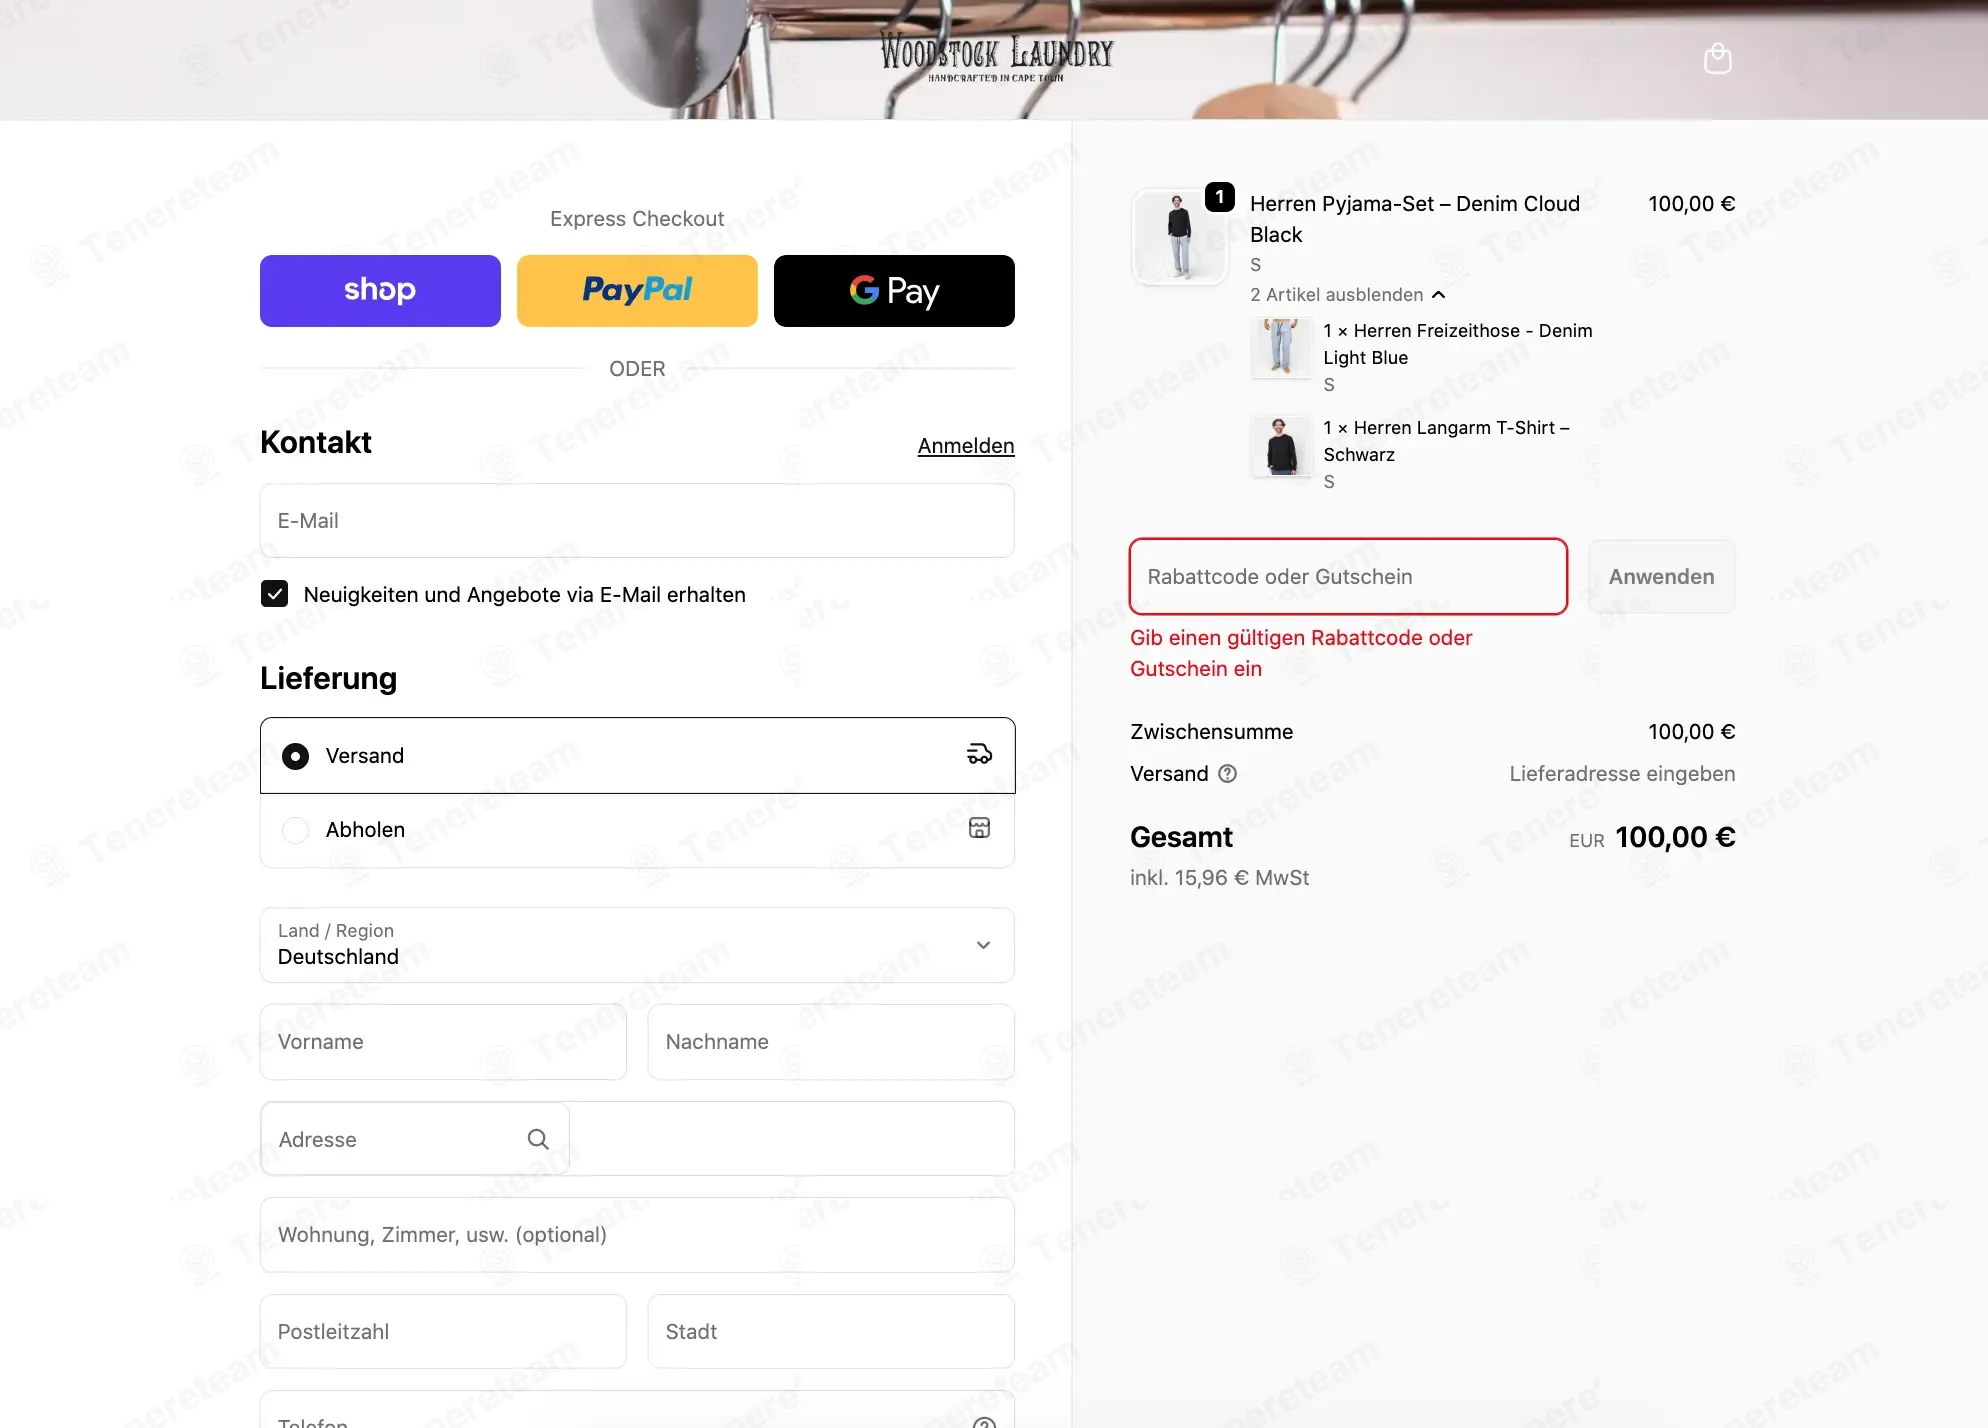Image resolution: width=1988 pixels, height=1428 pixels.
Task: Uncheck the newsletter offers via E-Mail checkbox
Action: [x=274, y=594]
